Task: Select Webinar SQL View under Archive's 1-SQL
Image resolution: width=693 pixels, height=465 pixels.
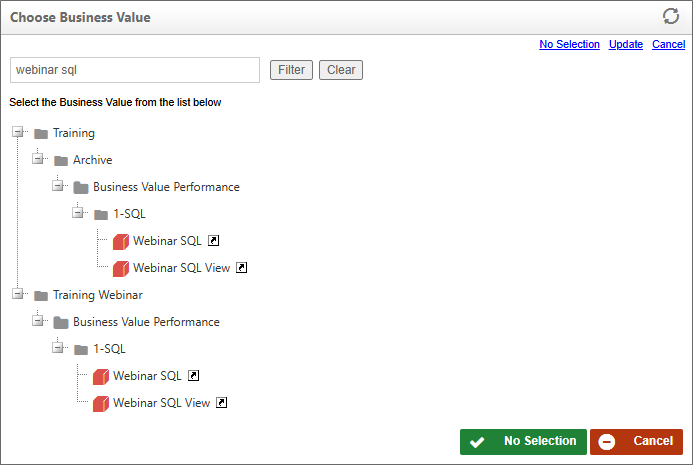Action: click(182, 268)
